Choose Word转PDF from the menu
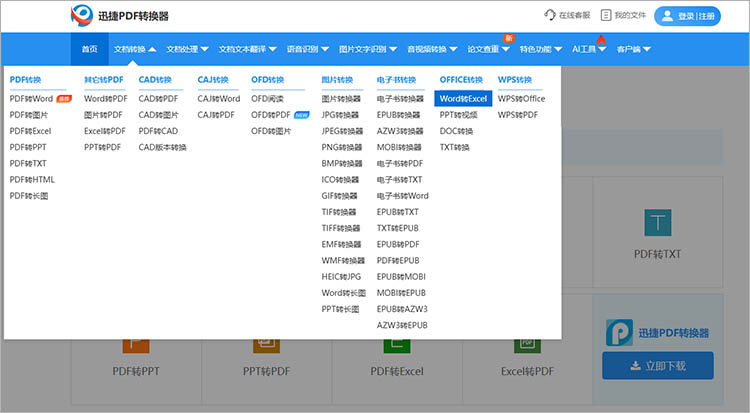The height and width of the screenshot is (413, 750). pos(106,99)
